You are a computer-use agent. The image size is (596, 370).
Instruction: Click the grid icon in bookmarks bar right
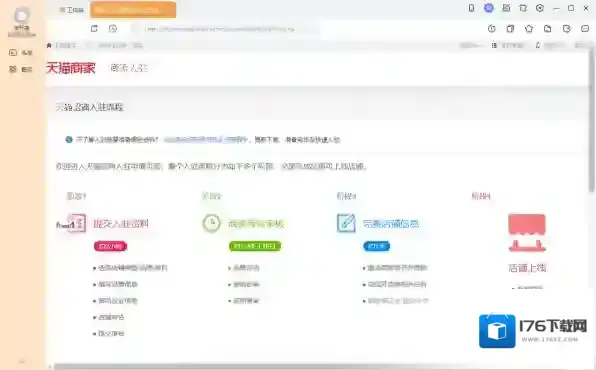pos(494,45)
